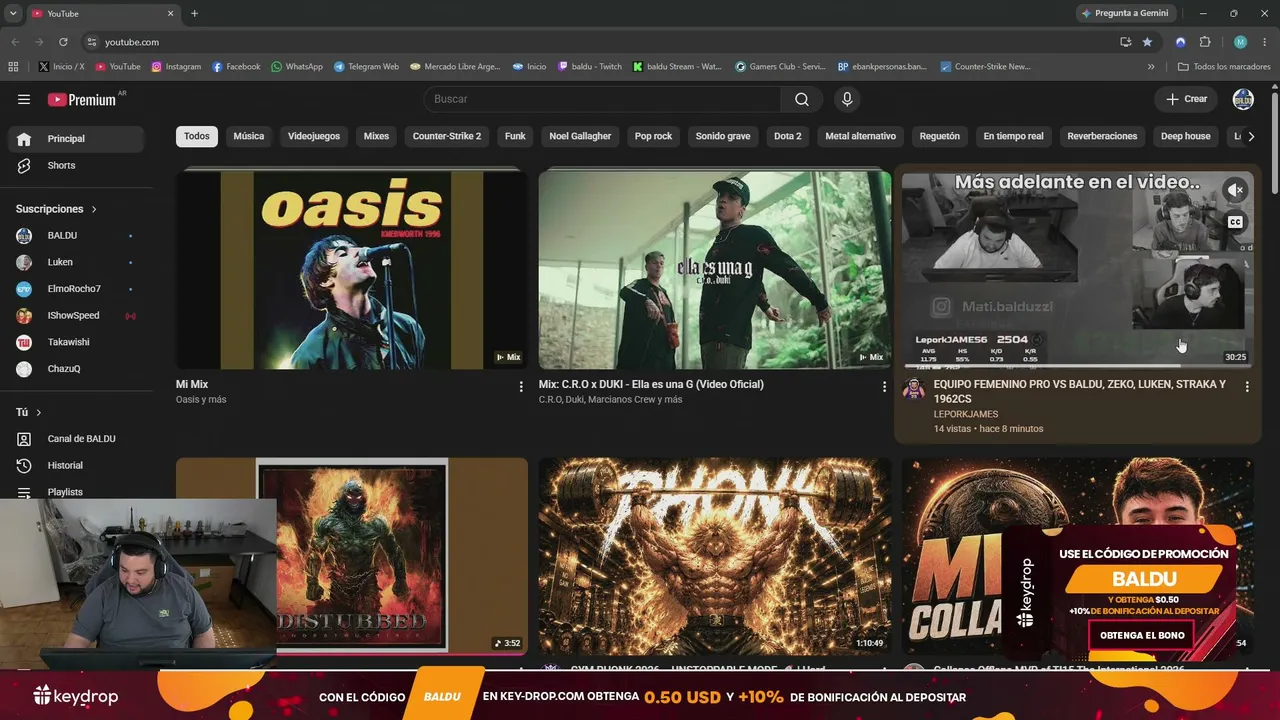Select the Deep house filter chip
The image size is (1280, 720).
1186,136
